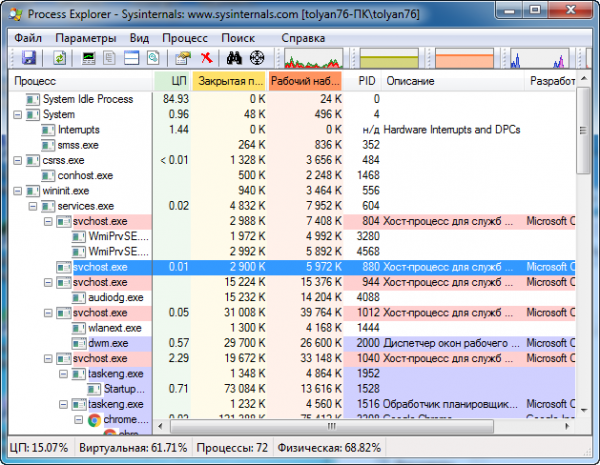Screen dimensions: 600x465
Task: Open the System Information graph icon
Action: point(89,58)
